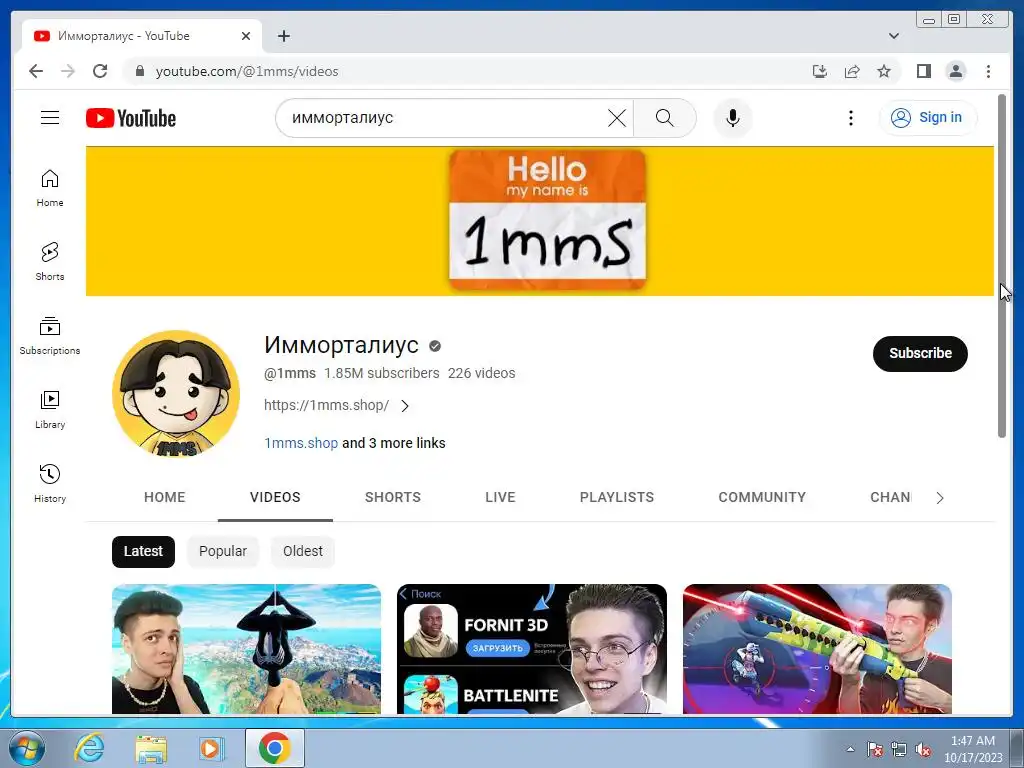Click the 1mms channel banner
The width and height of the screenshot is (1024, 768).
tap(539, 221)
